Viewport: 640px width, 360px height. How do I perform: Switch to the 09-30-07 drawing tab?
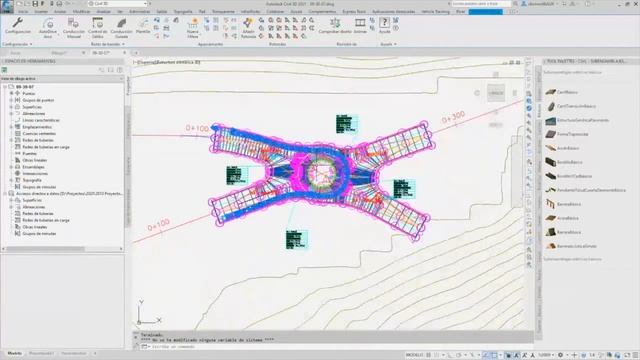(x=101, y=53)
